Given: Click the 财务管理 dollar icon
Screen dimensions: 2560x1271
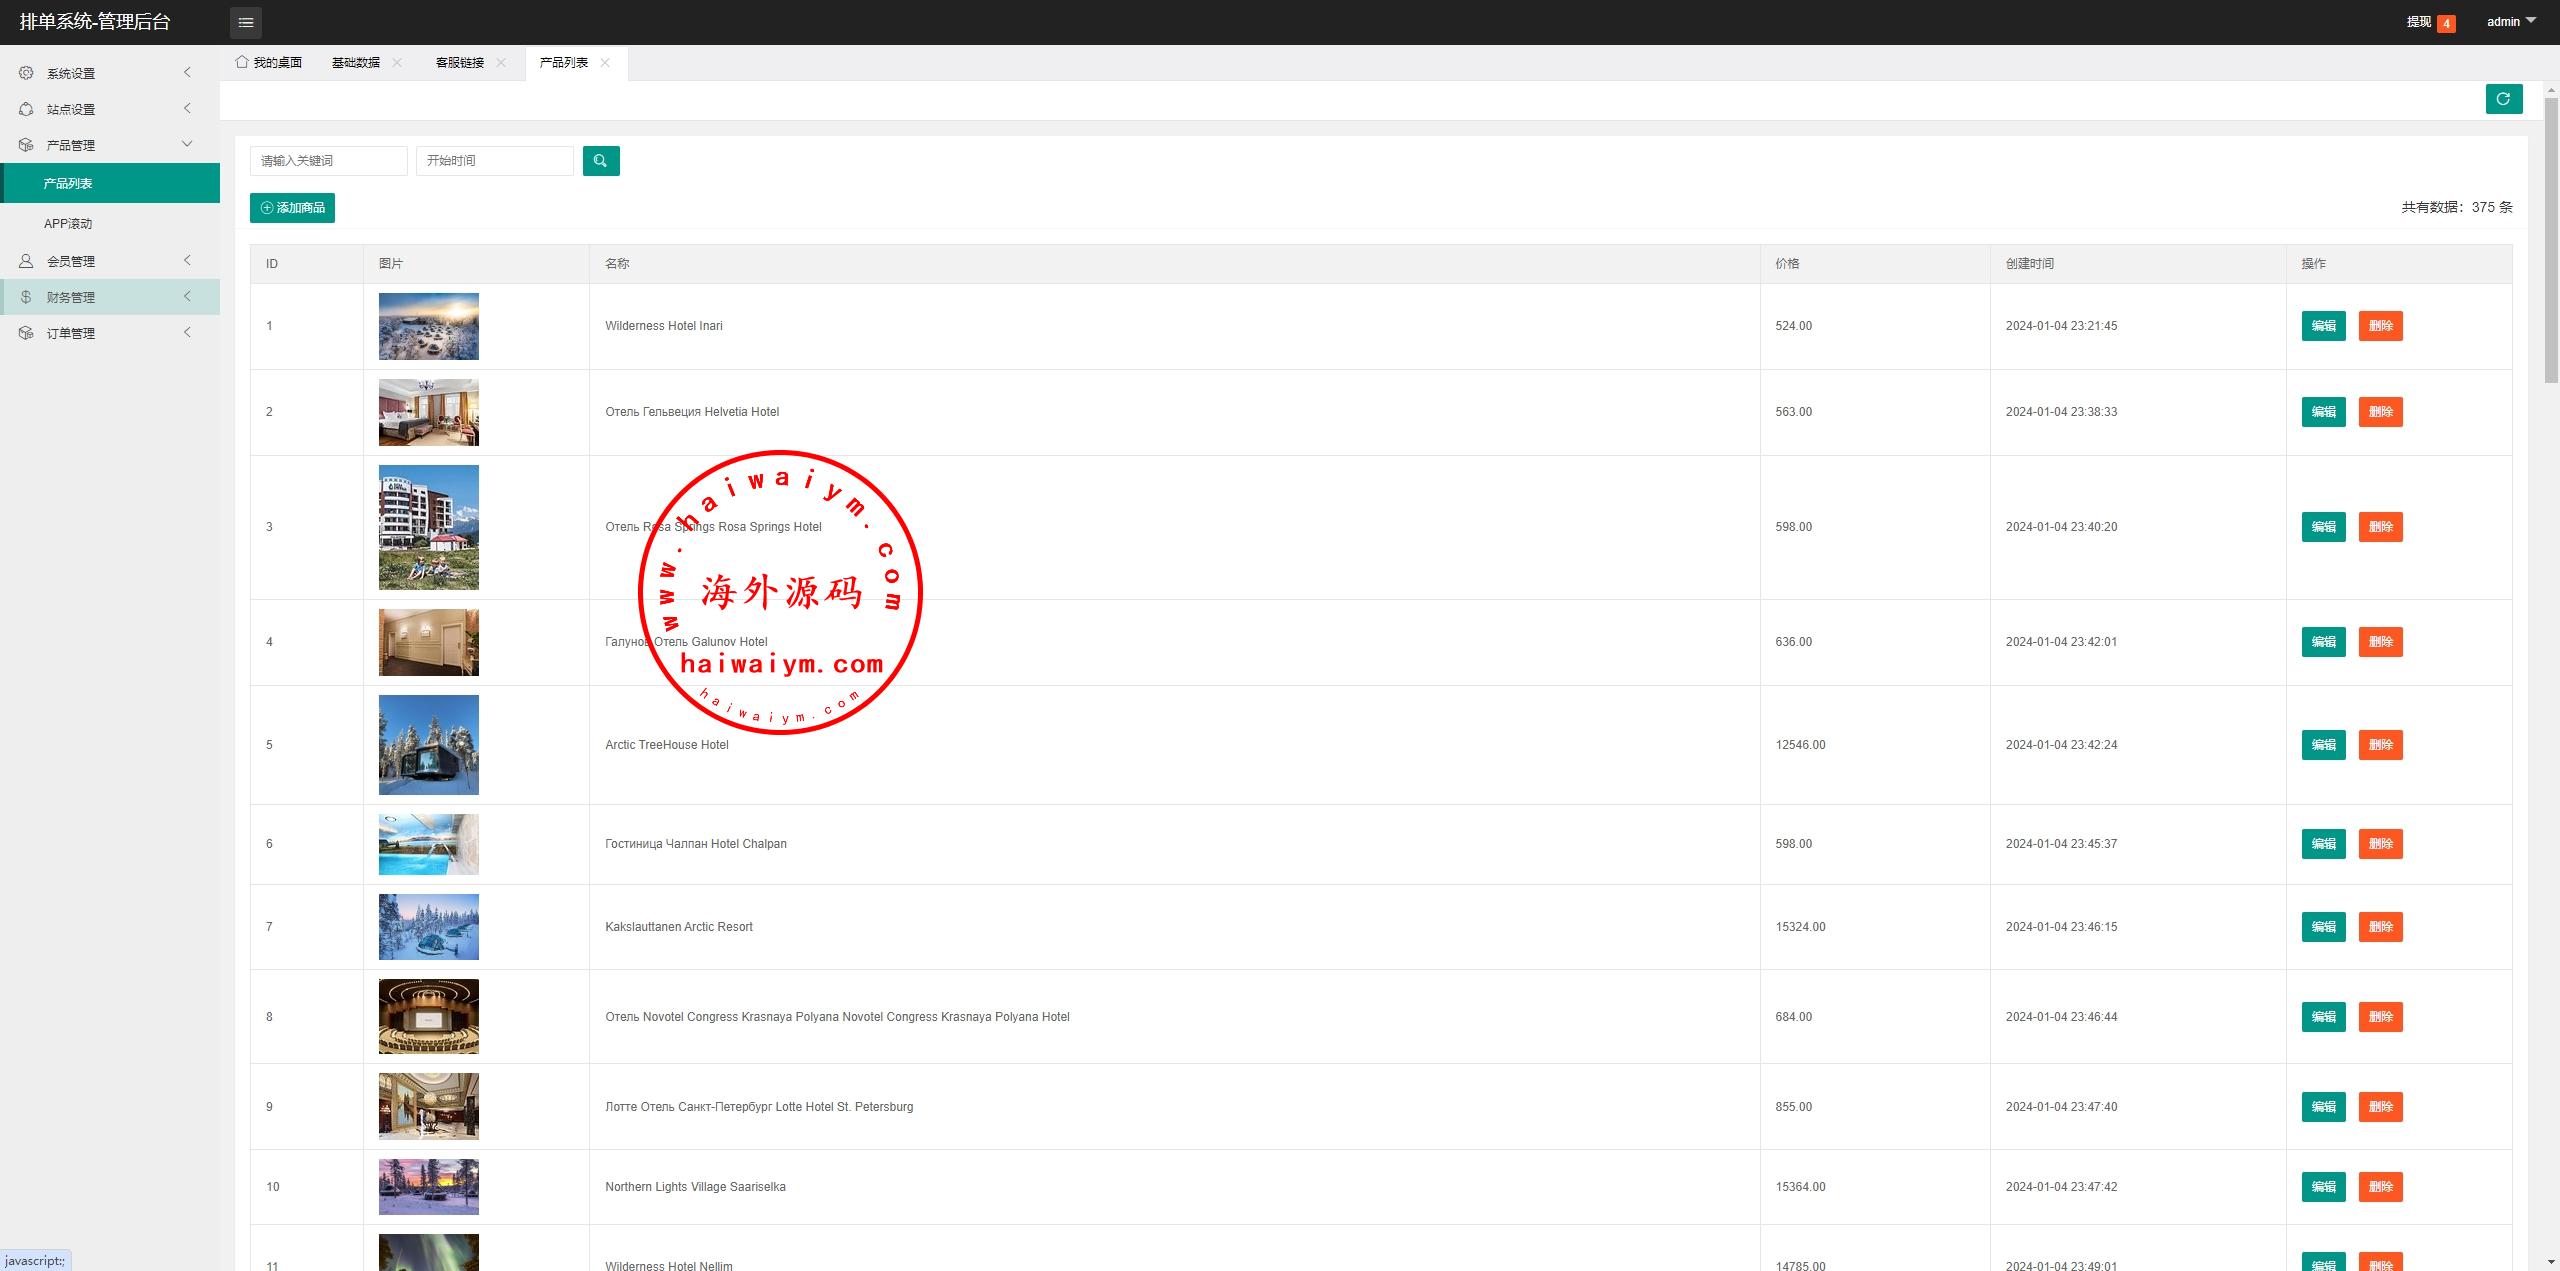Looking at the screenshot, I should pyautogui.click(x=26, y=297).
